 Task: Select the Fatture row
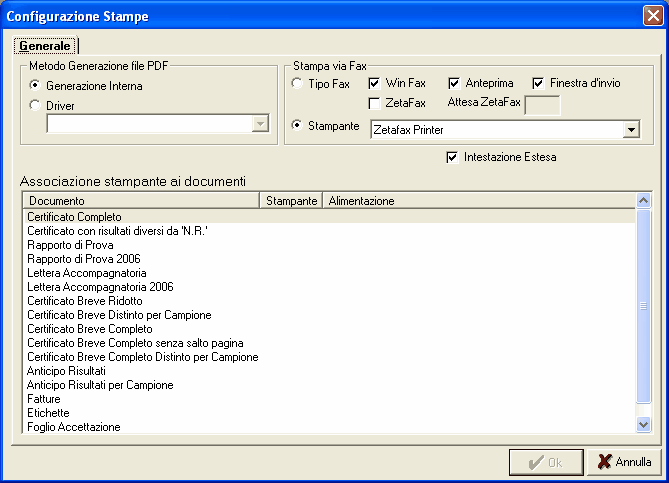tap(330, 399)
